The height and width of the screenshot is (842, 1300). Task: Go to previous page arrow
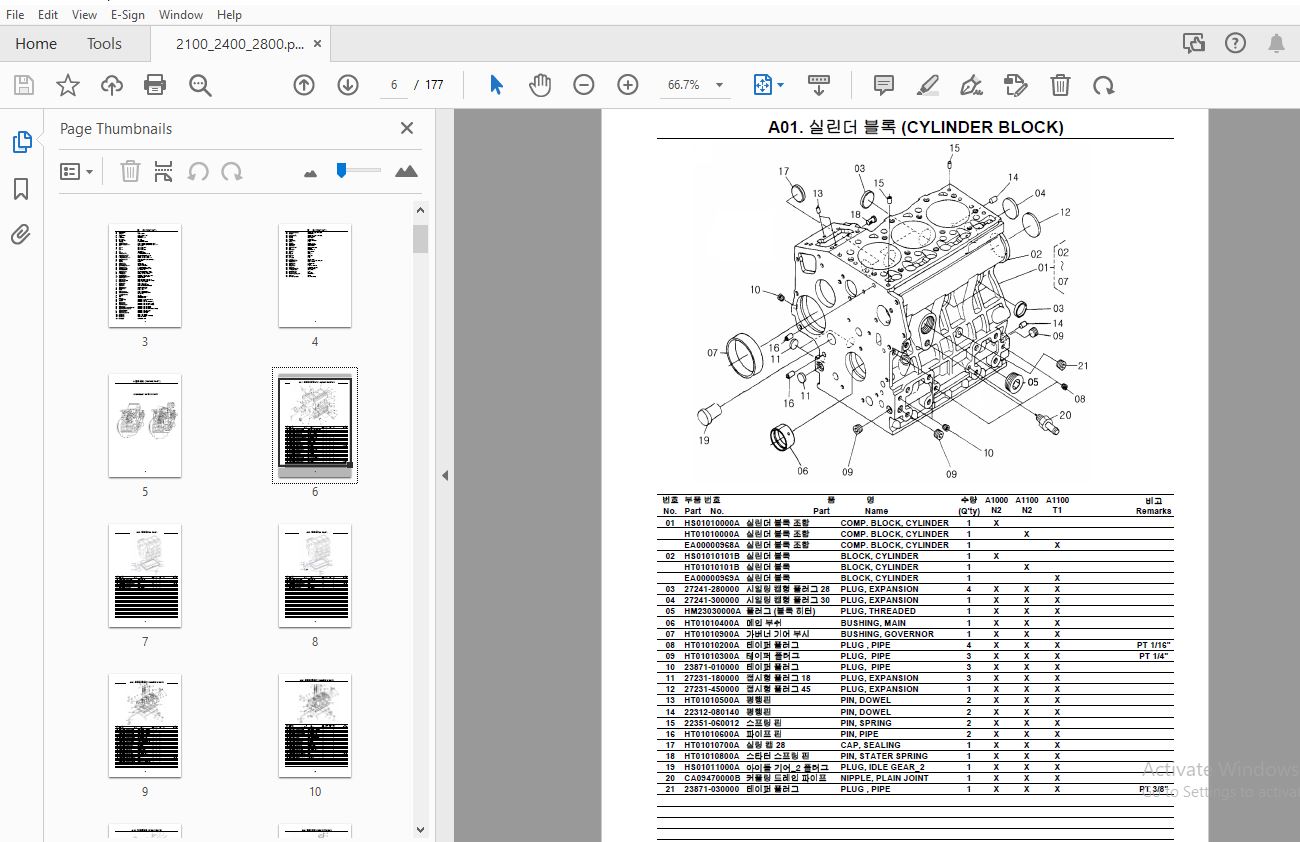(304, 85)
